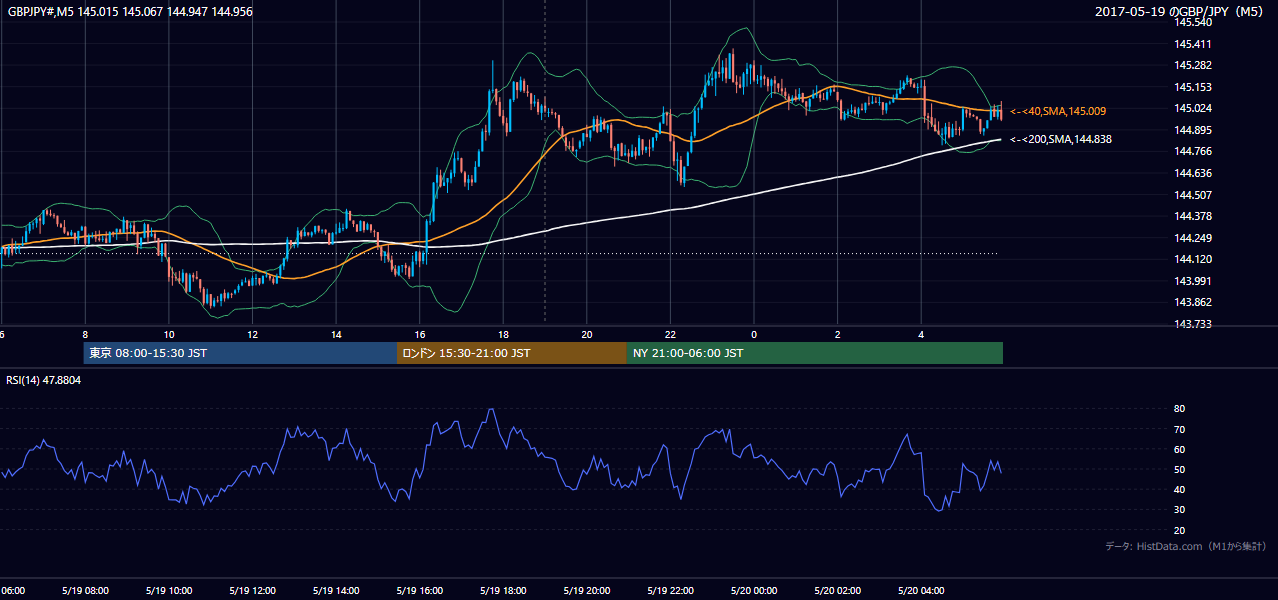Click the 5/19 10:00 bottom date label

[x=169, y=591]
